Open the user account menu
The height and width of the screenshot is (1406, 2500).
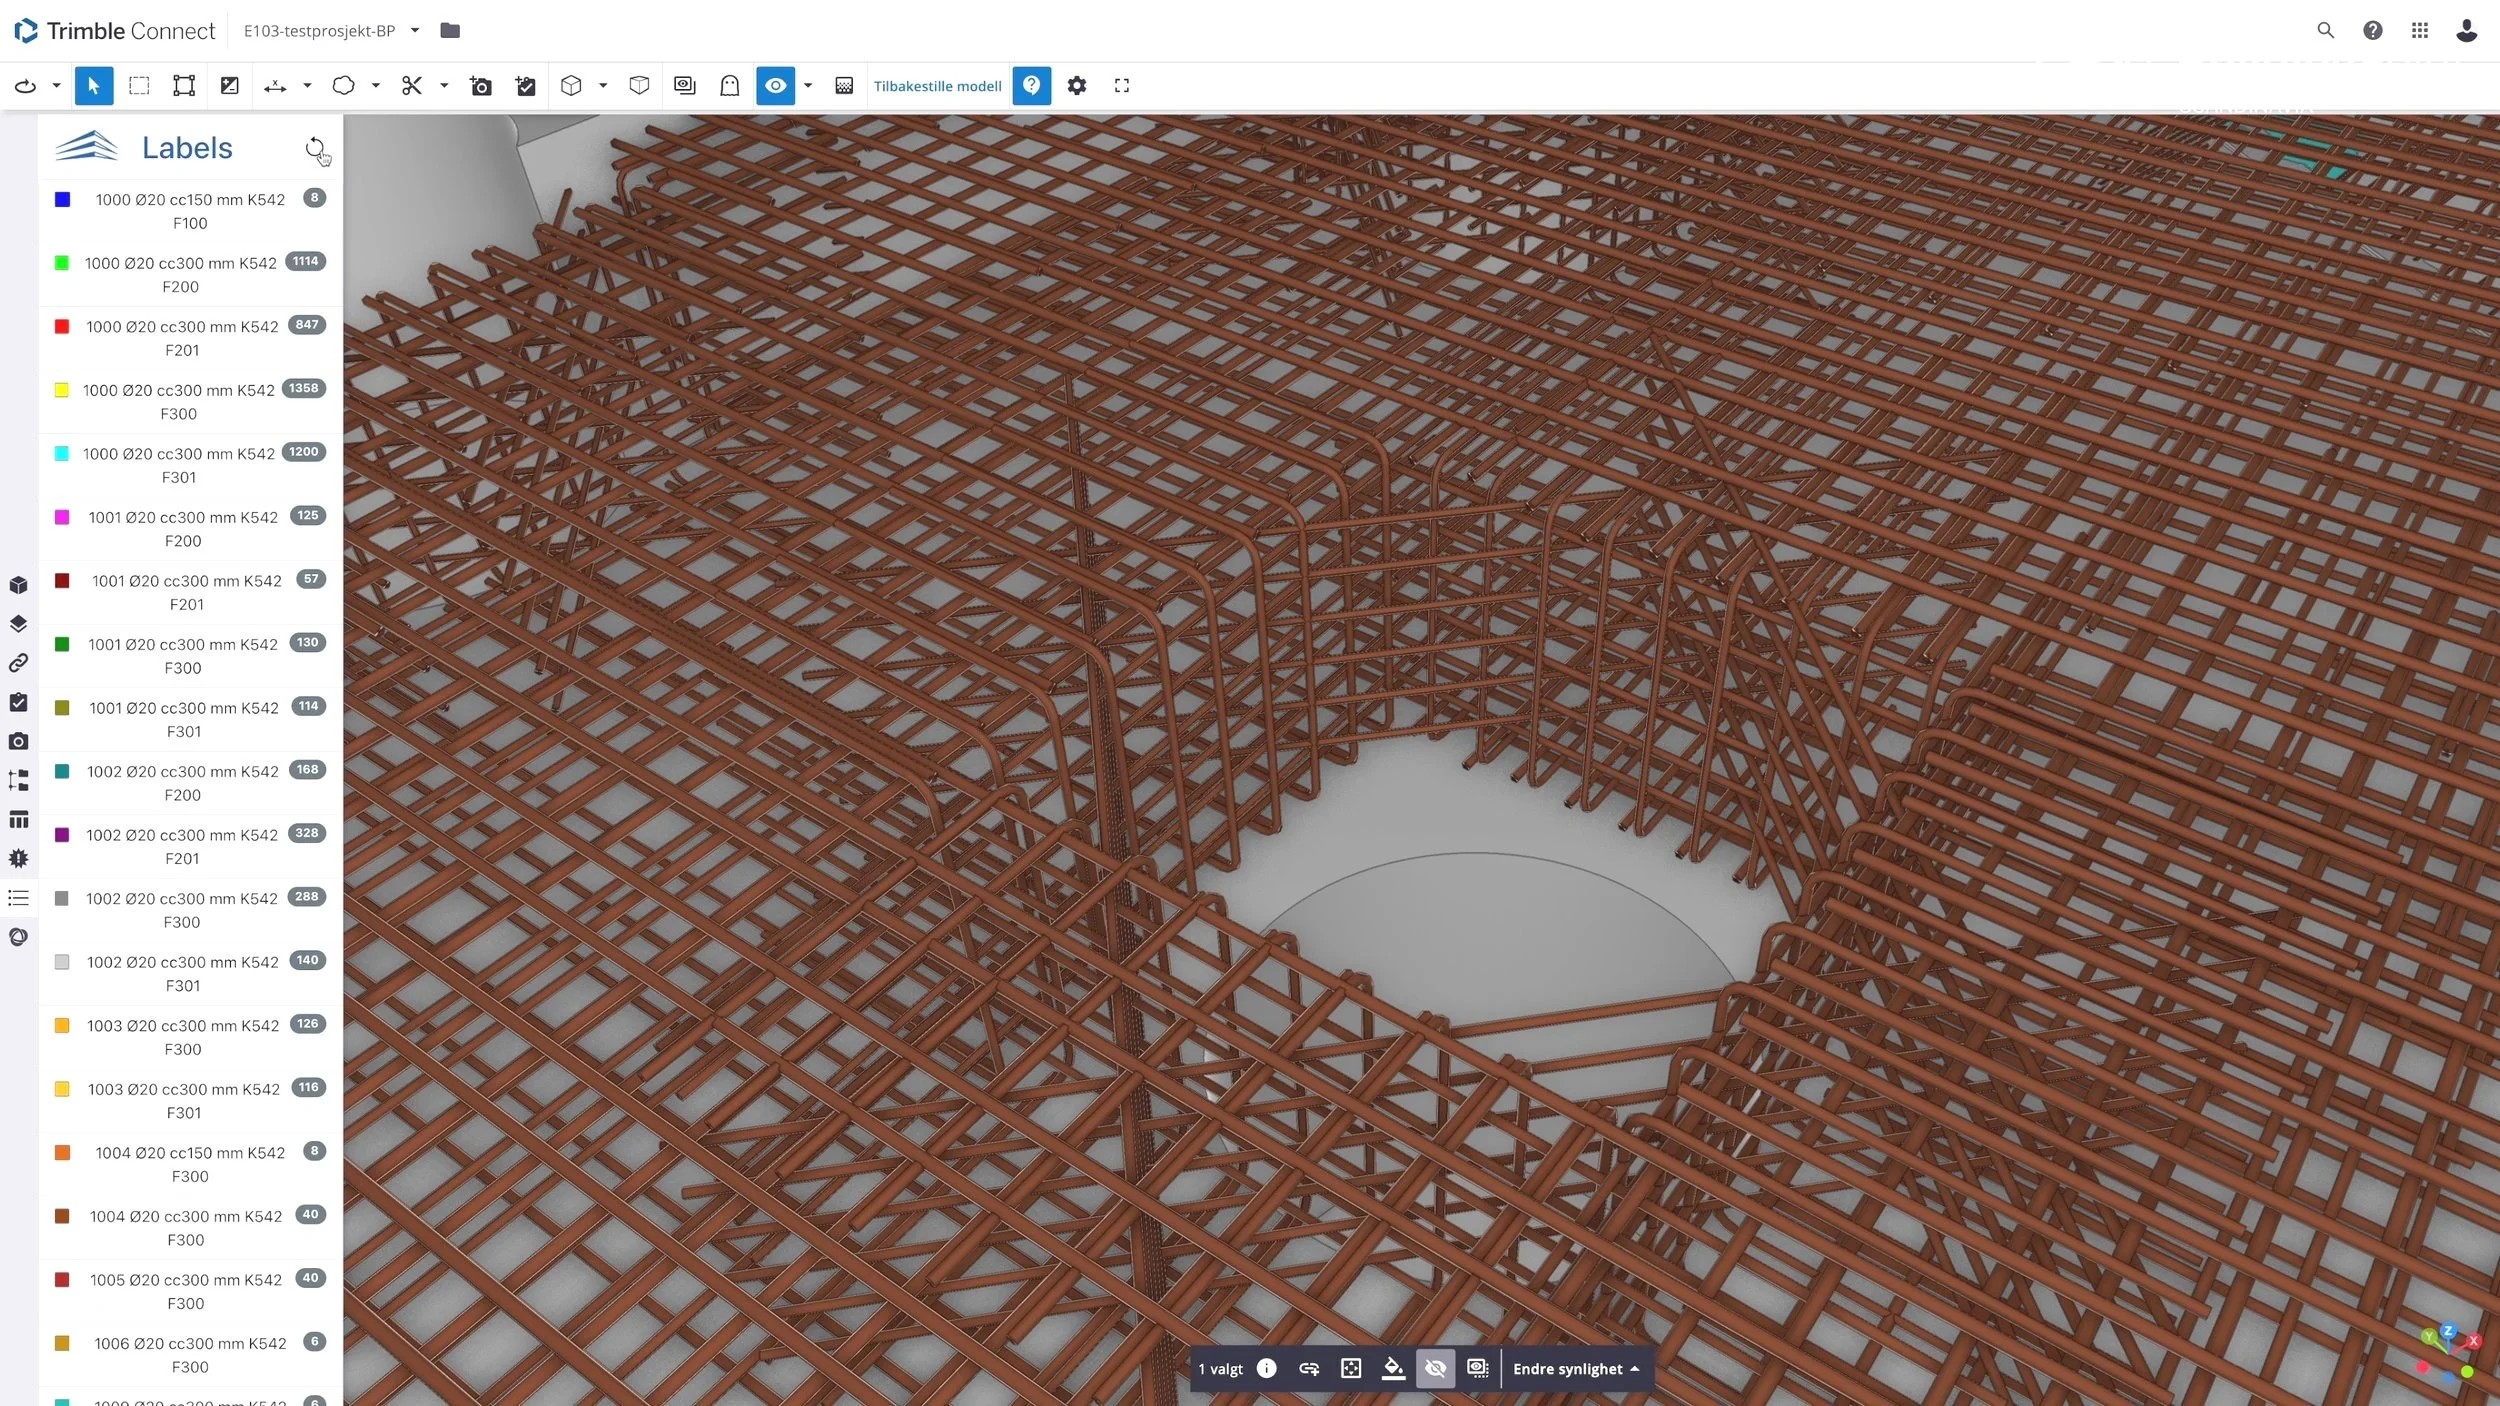point(2467,31)
